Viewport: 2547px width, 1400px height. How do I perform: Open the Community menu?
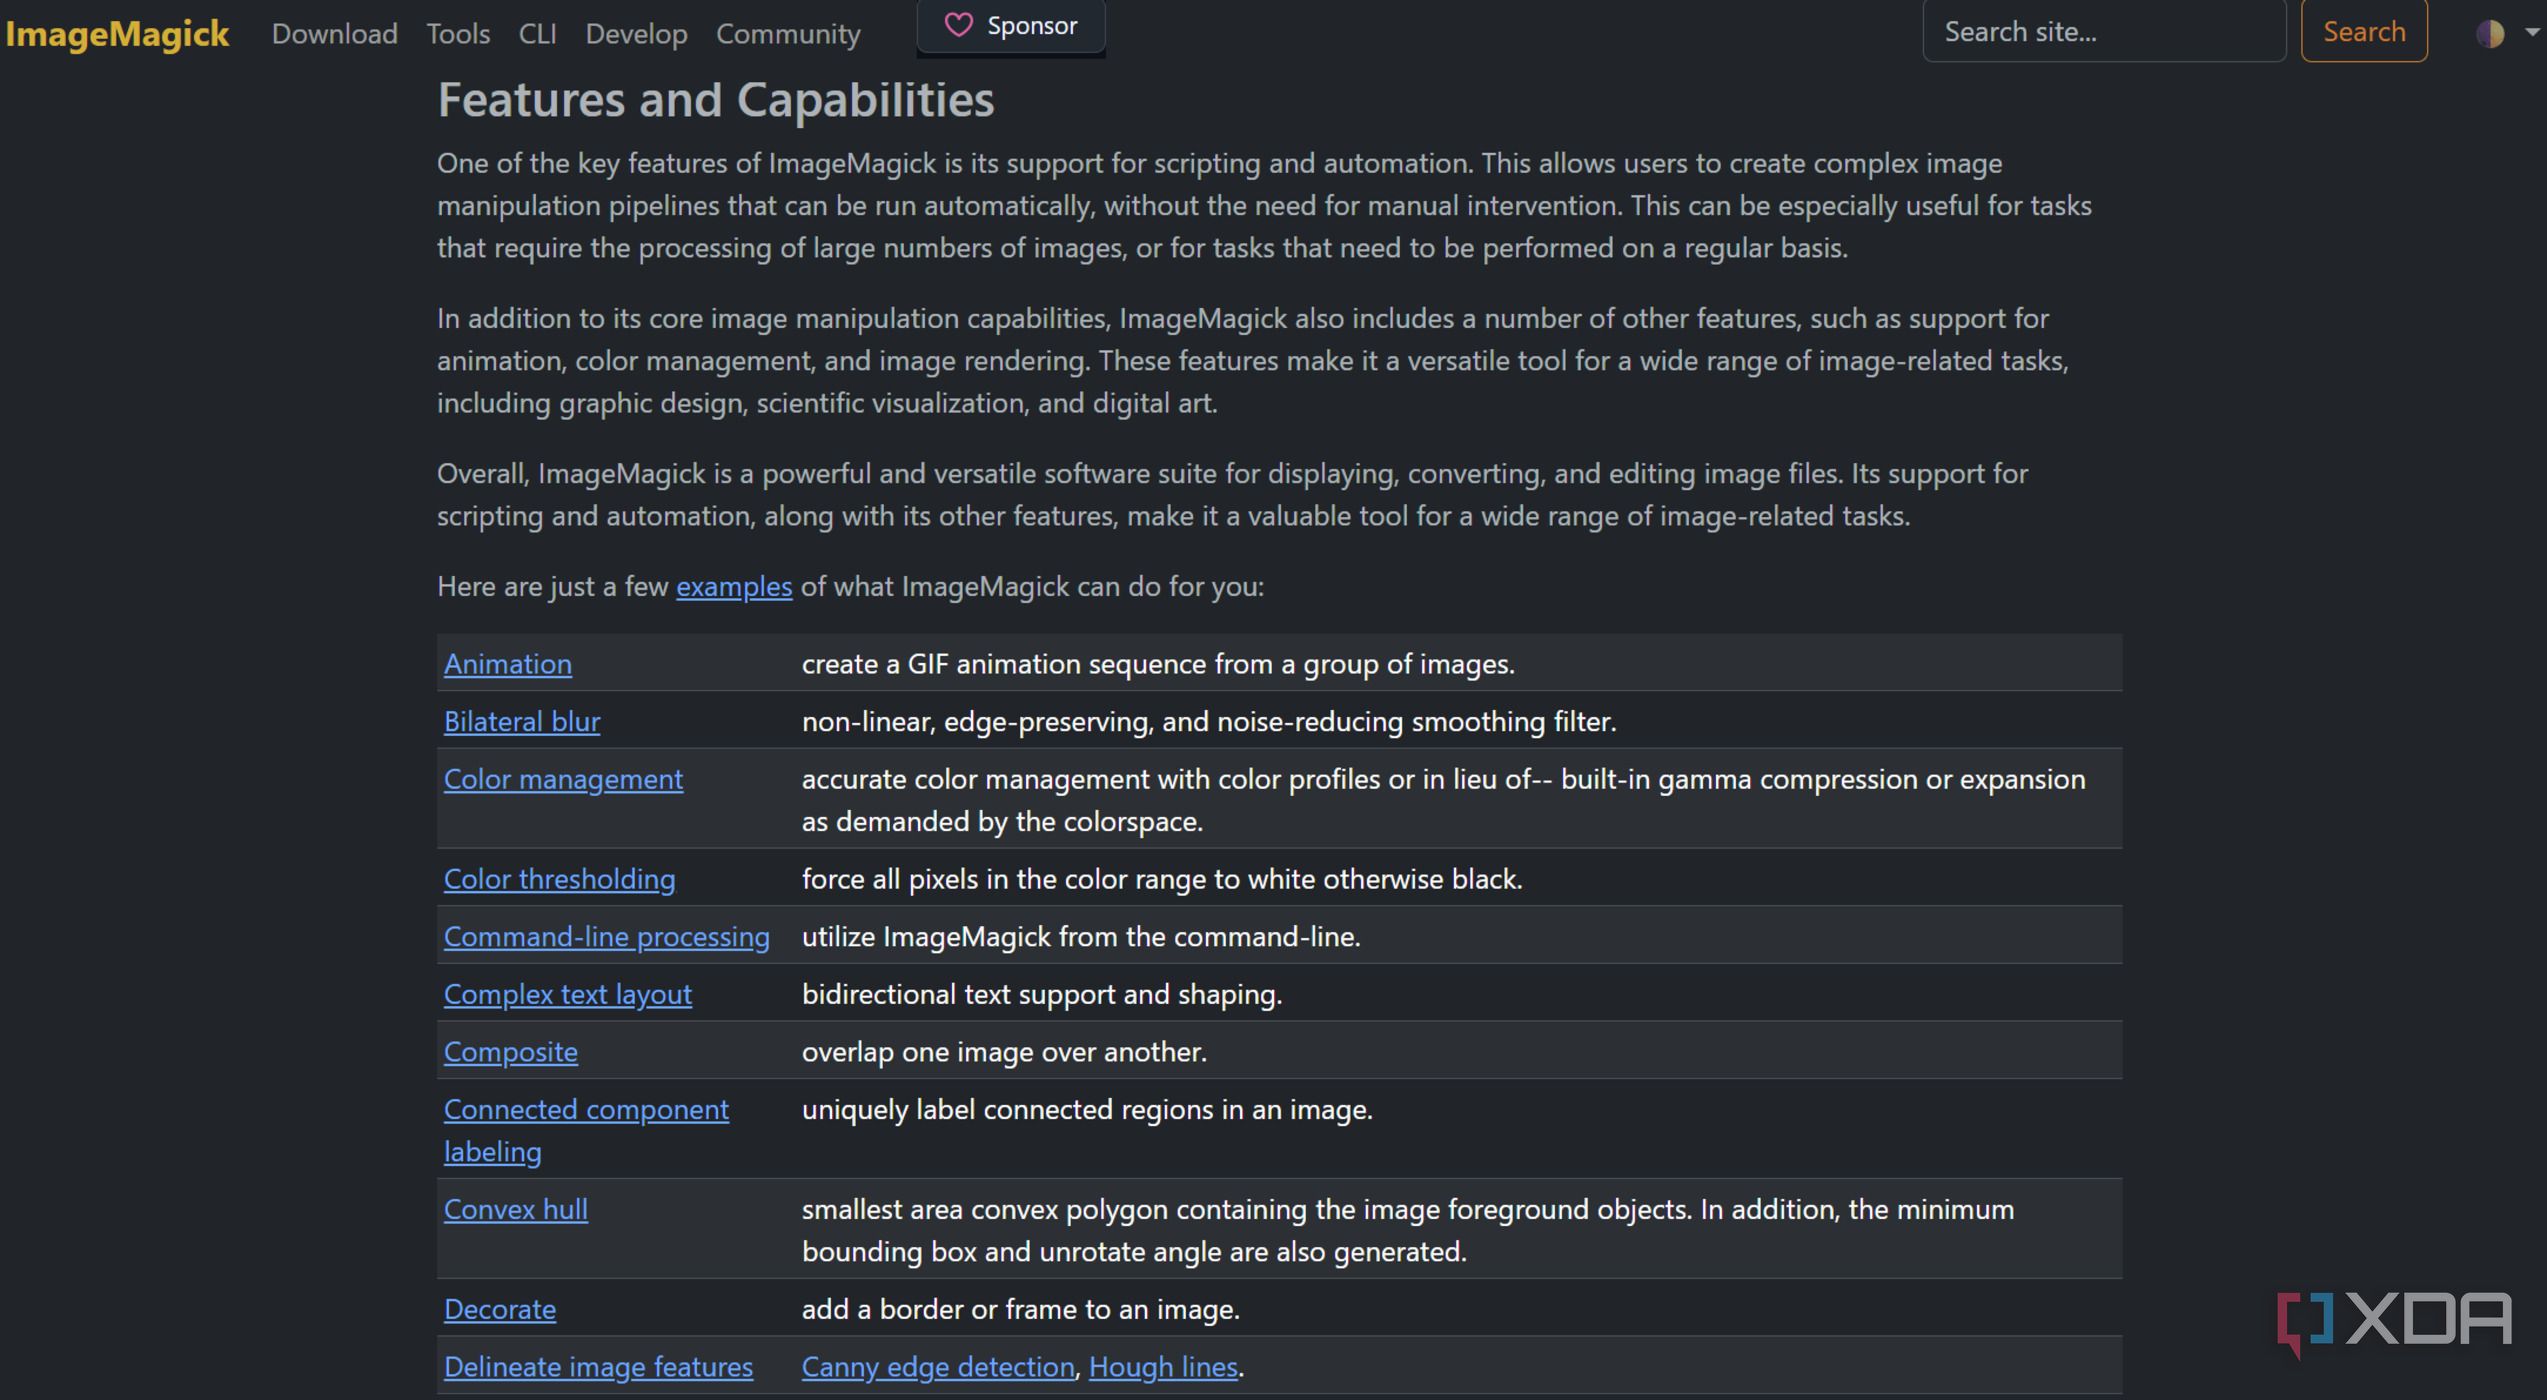pyautogui.click(x=787, y=34)
